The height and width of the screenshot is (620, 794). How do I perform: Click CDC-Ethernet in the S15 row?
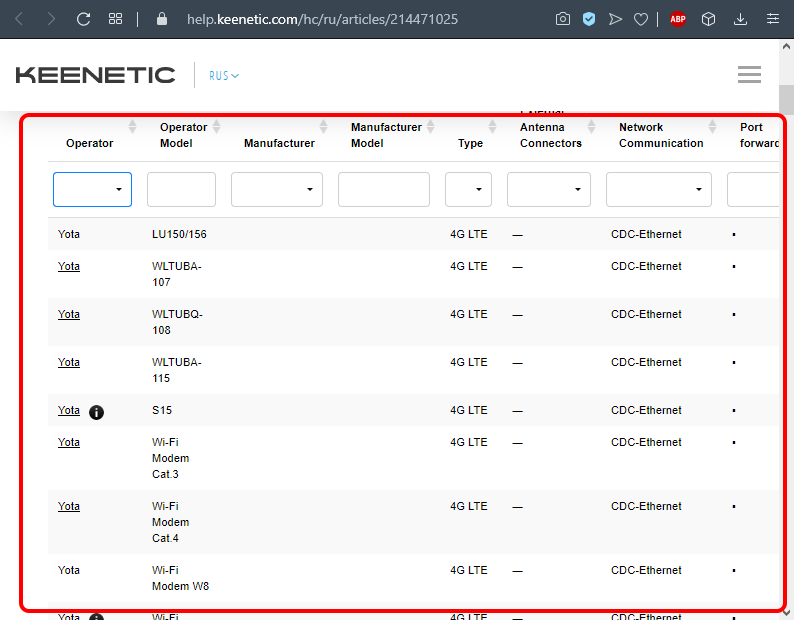647,410
